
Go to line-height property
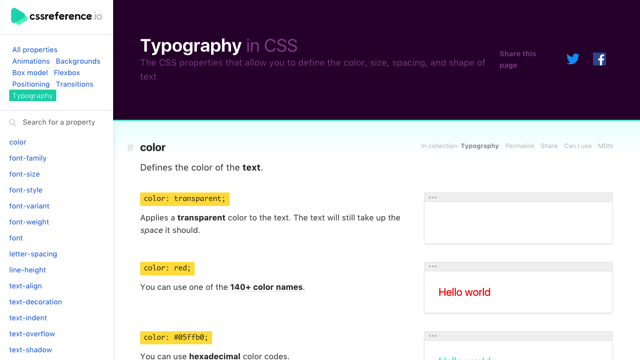(27, 270)
